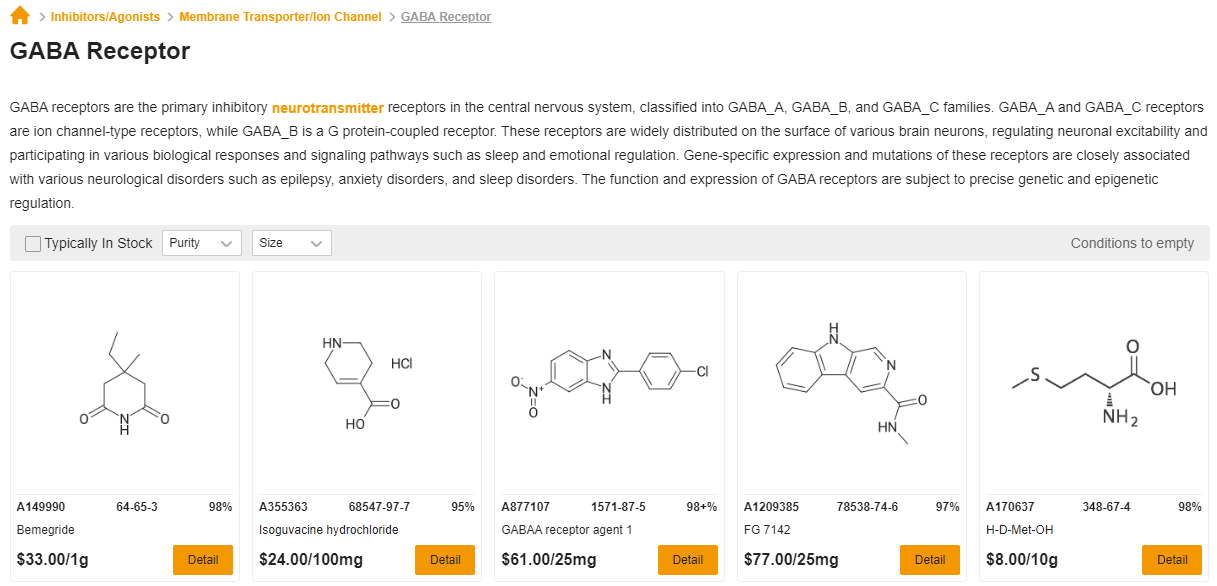The image size is (1217, 586).
Task: Click Detail for Bemegride
Action: point(203,560)
